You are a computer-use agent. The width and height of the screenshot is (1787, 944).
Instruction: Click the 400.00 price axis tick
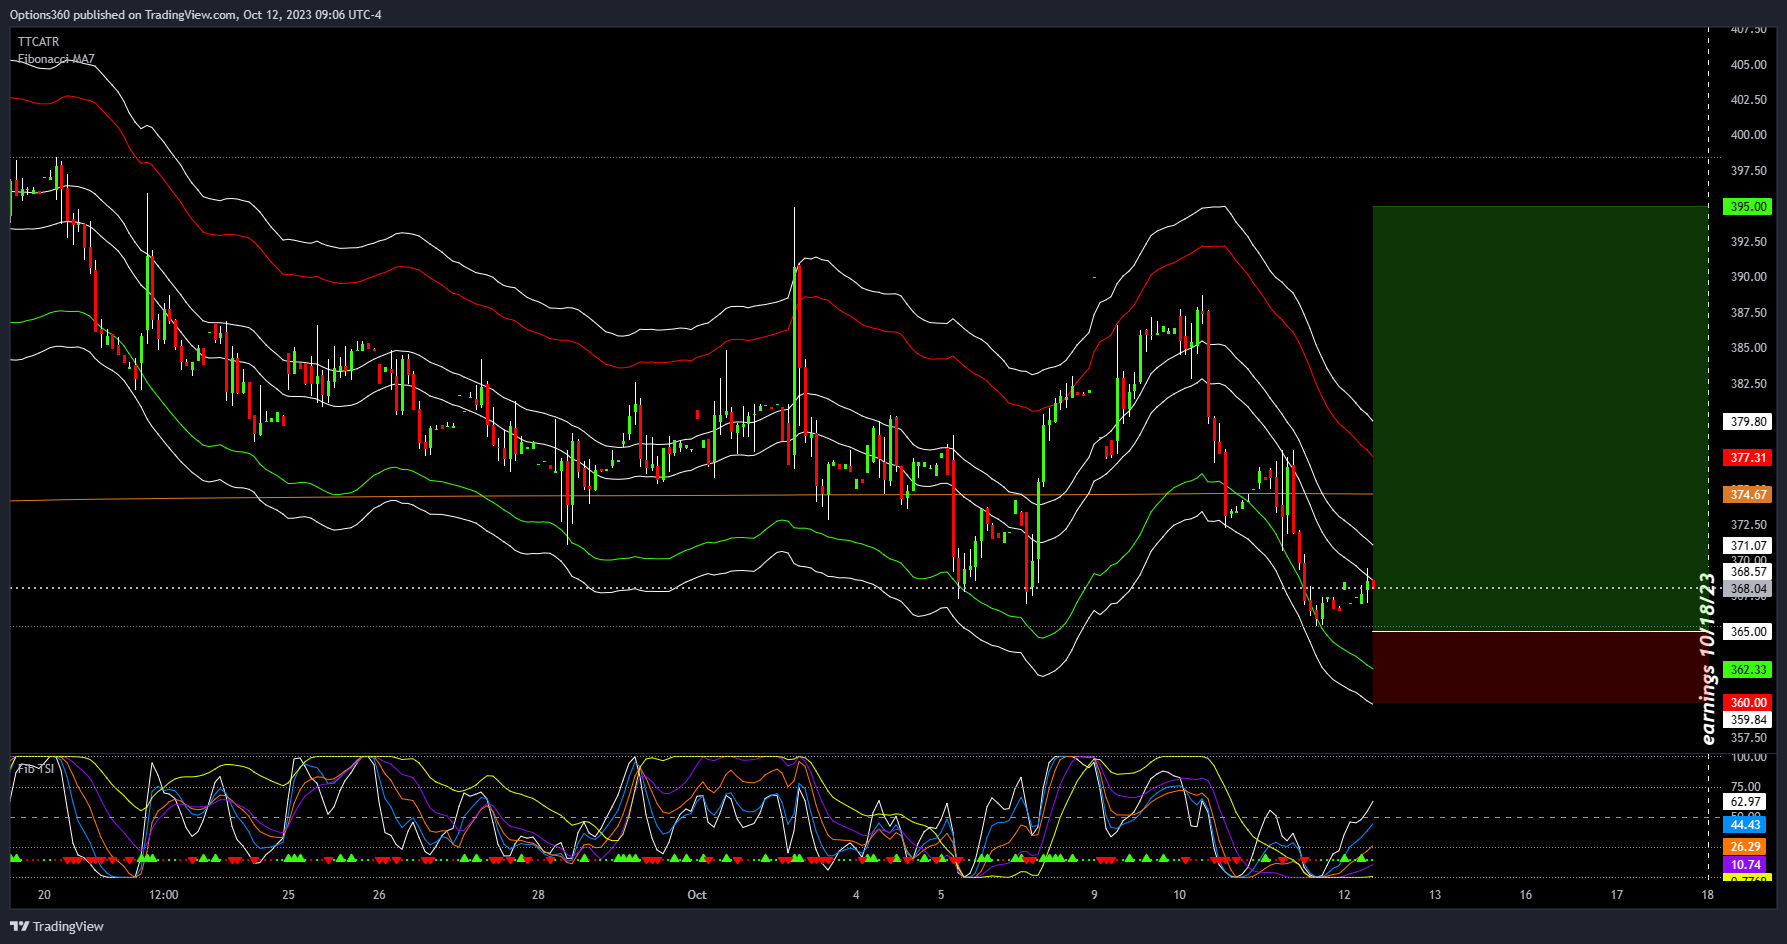1748,135
